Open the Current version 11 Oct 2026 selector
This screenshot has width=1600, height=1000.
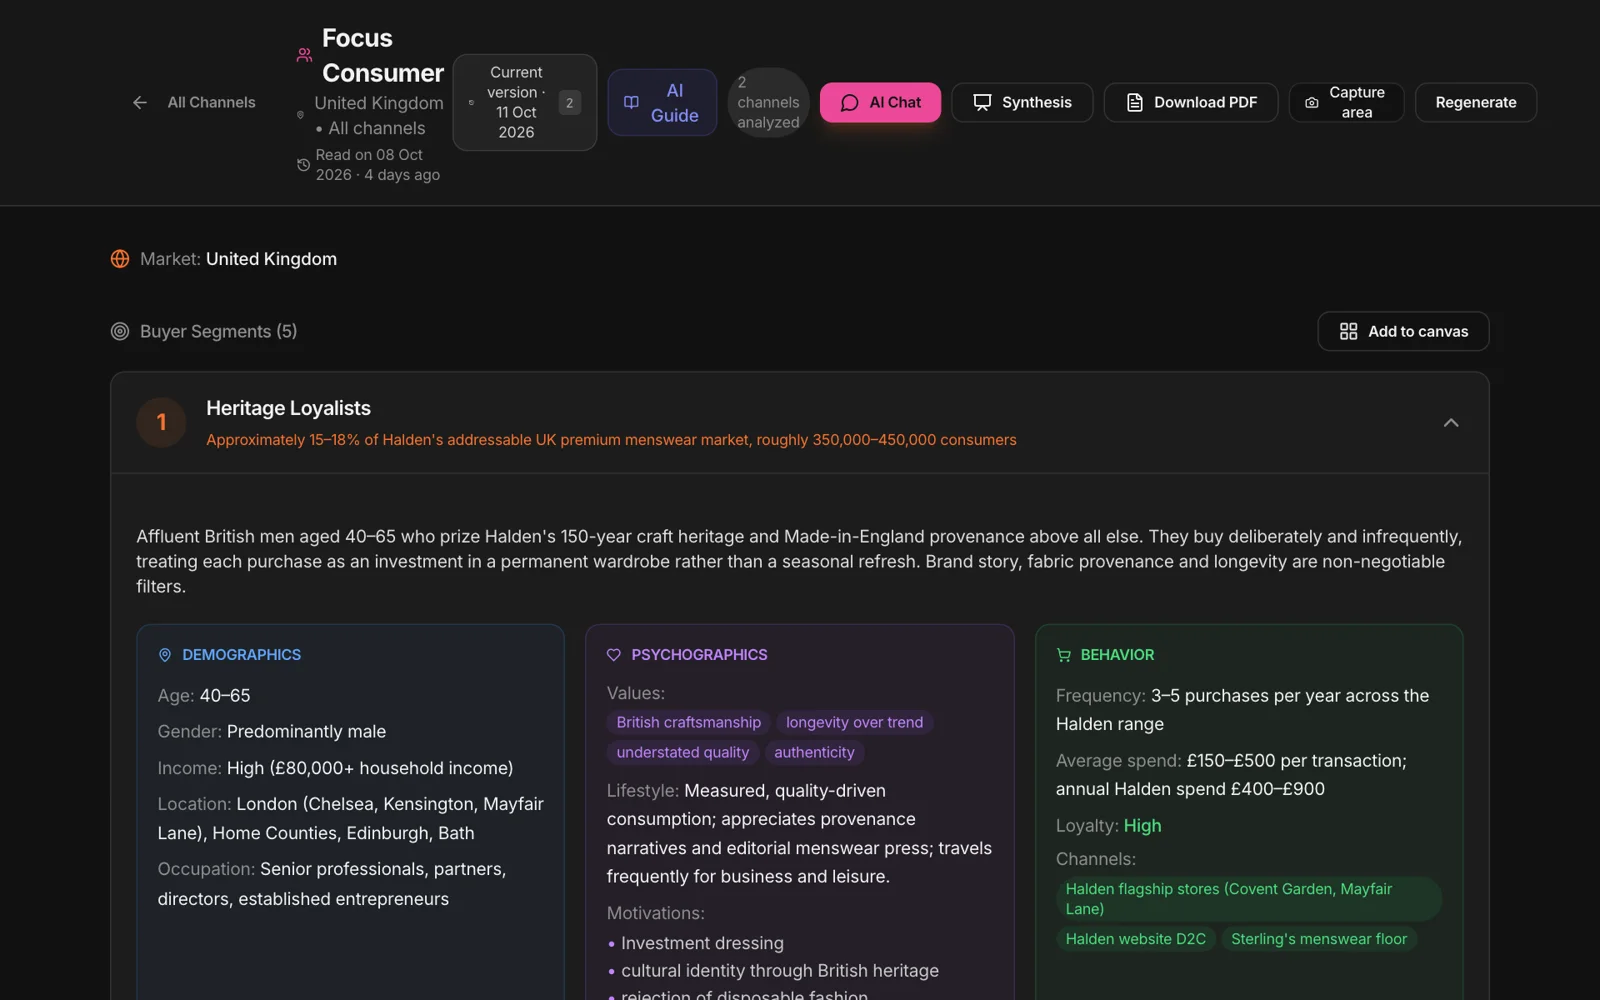pos(524,102)
